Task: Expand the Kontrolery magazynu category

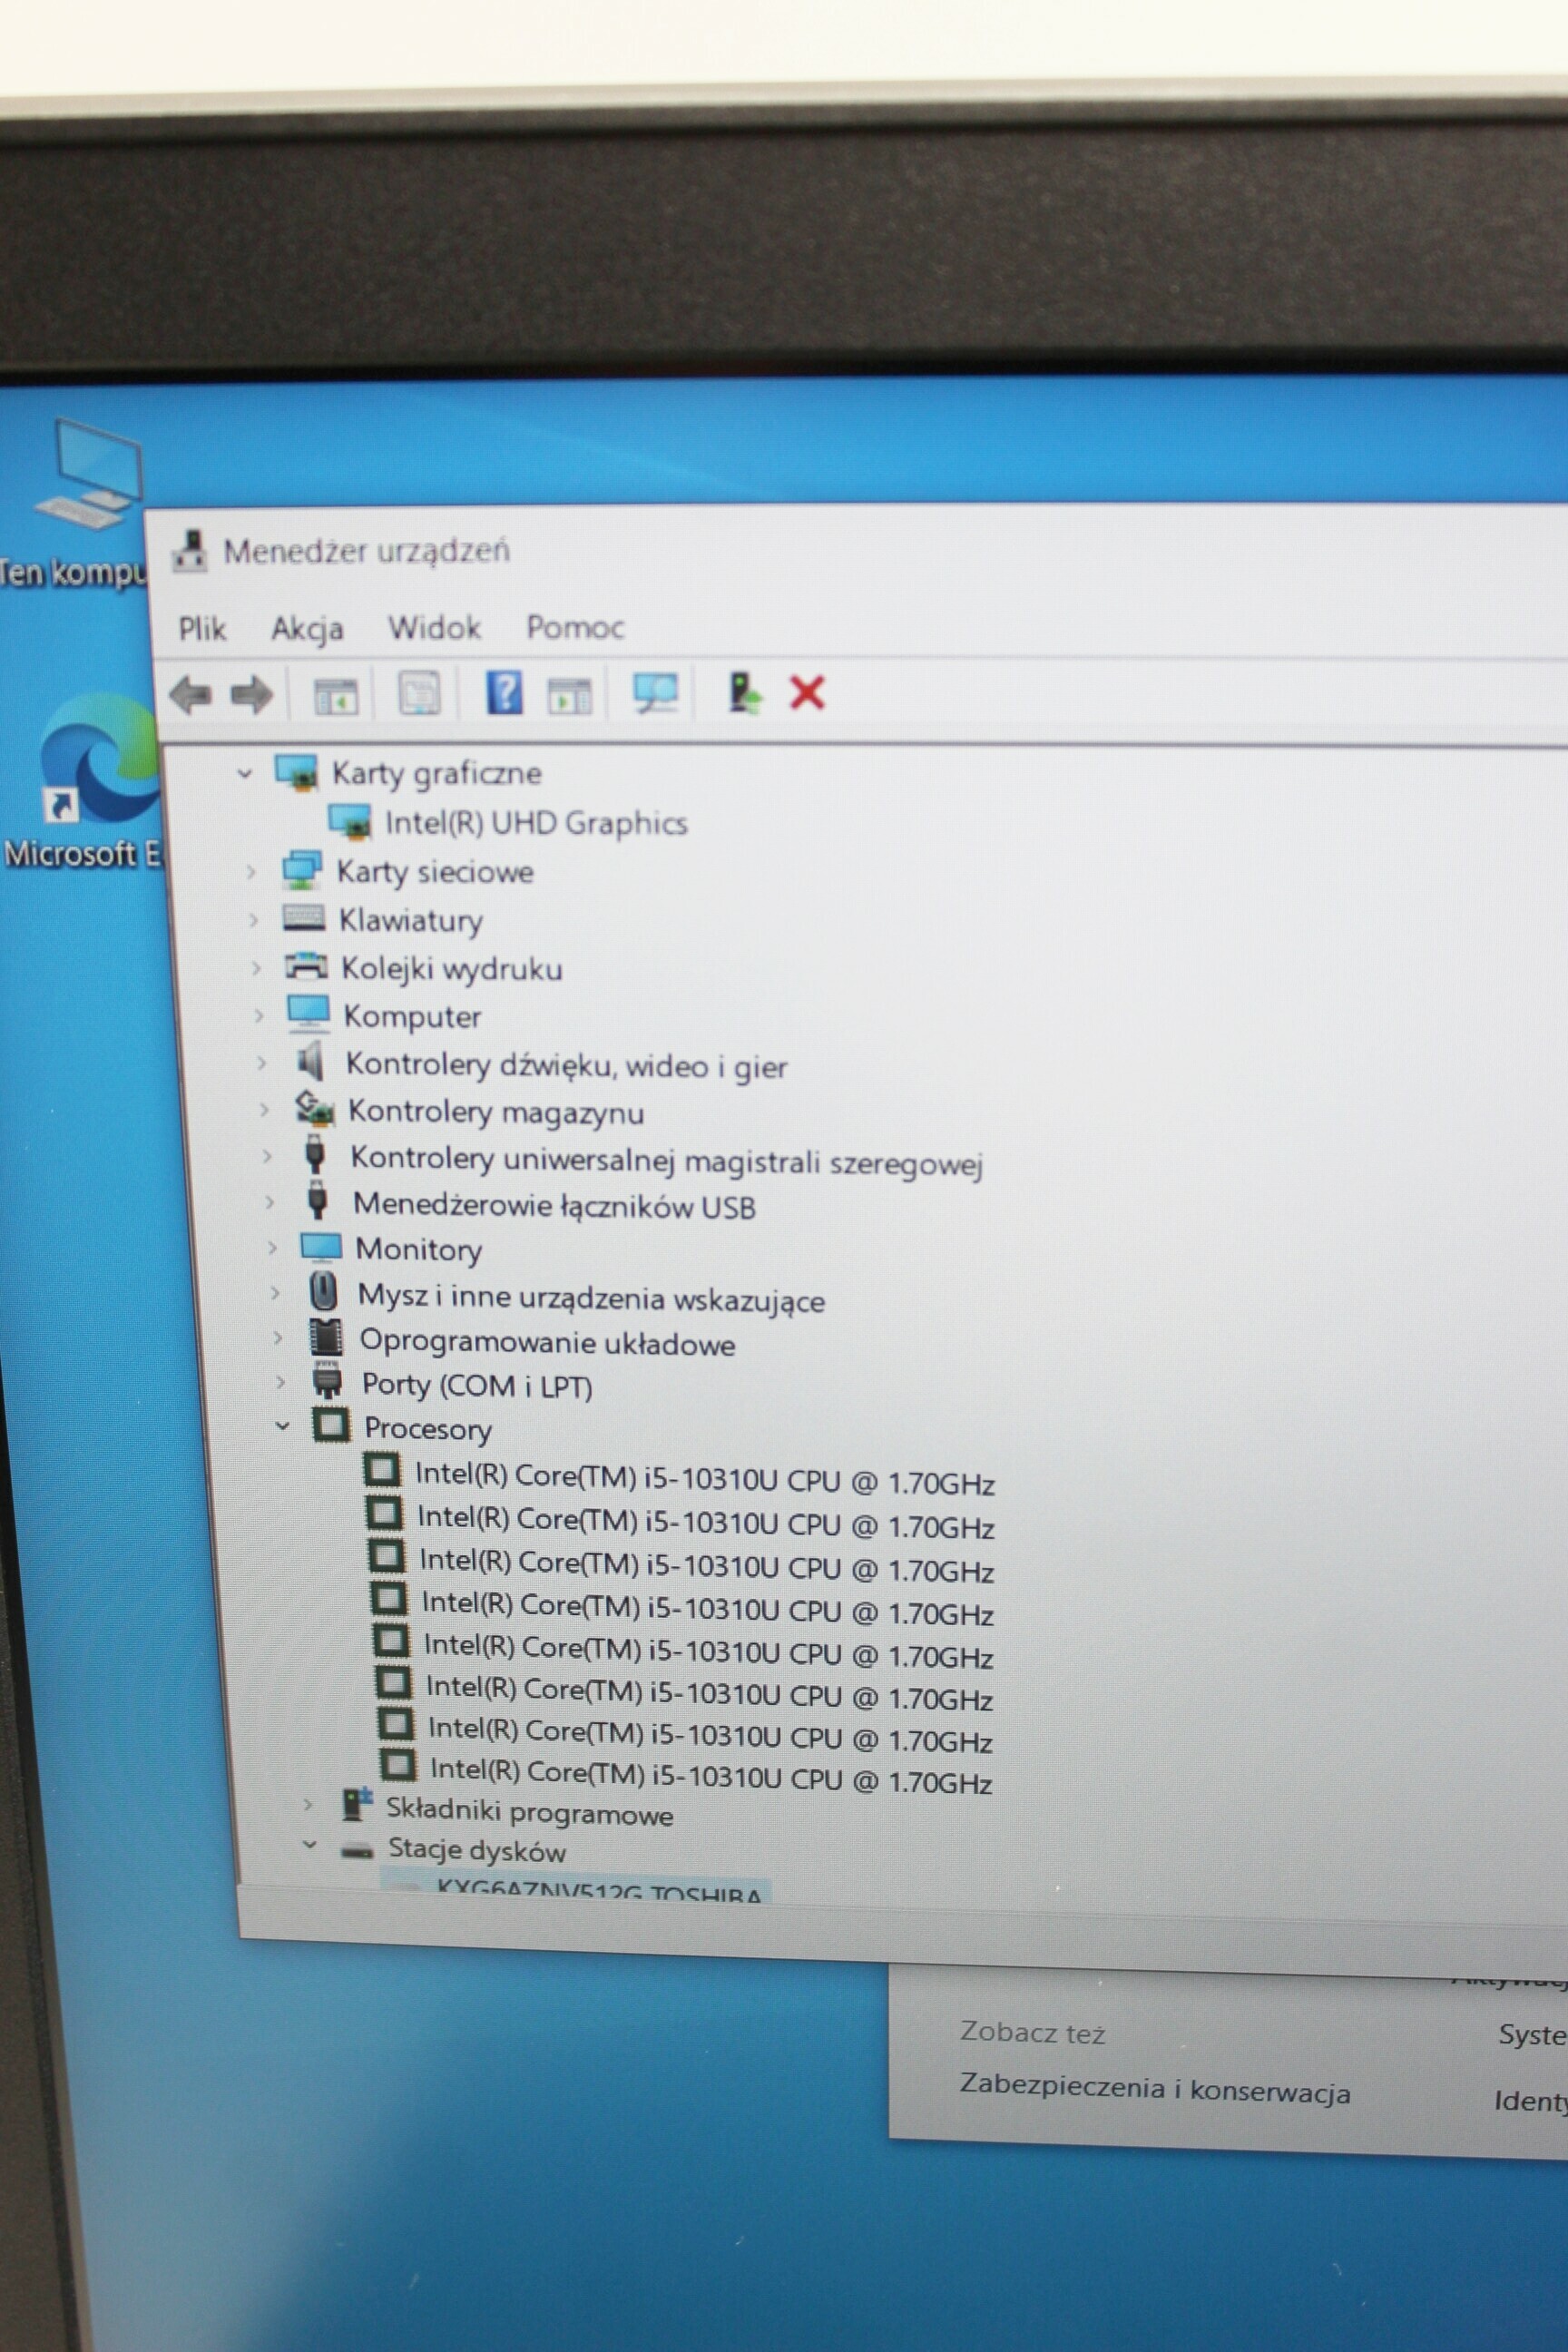Action: [264, 1110]
